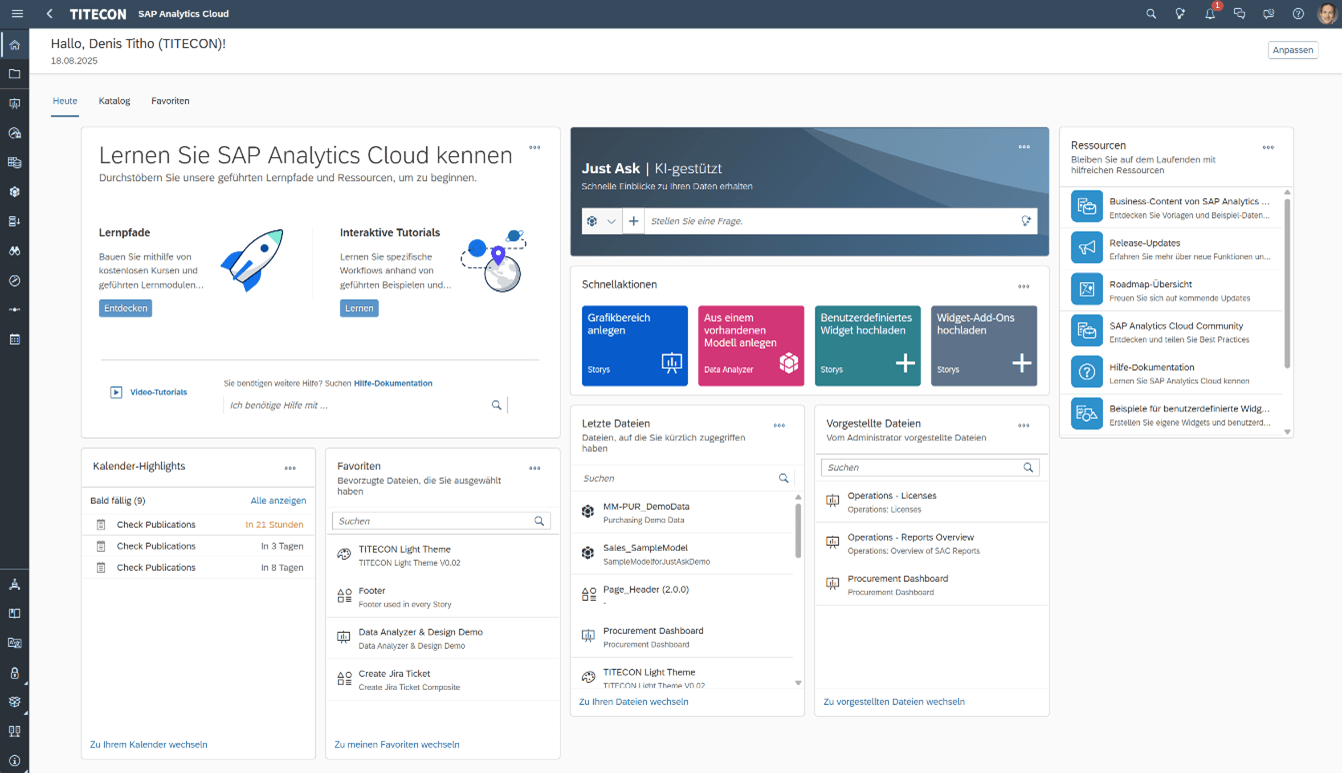Screen dimensions: 1342x773
Task: Click lightbulb icon inside Just Ask question field
Action: click(1026, 221)
